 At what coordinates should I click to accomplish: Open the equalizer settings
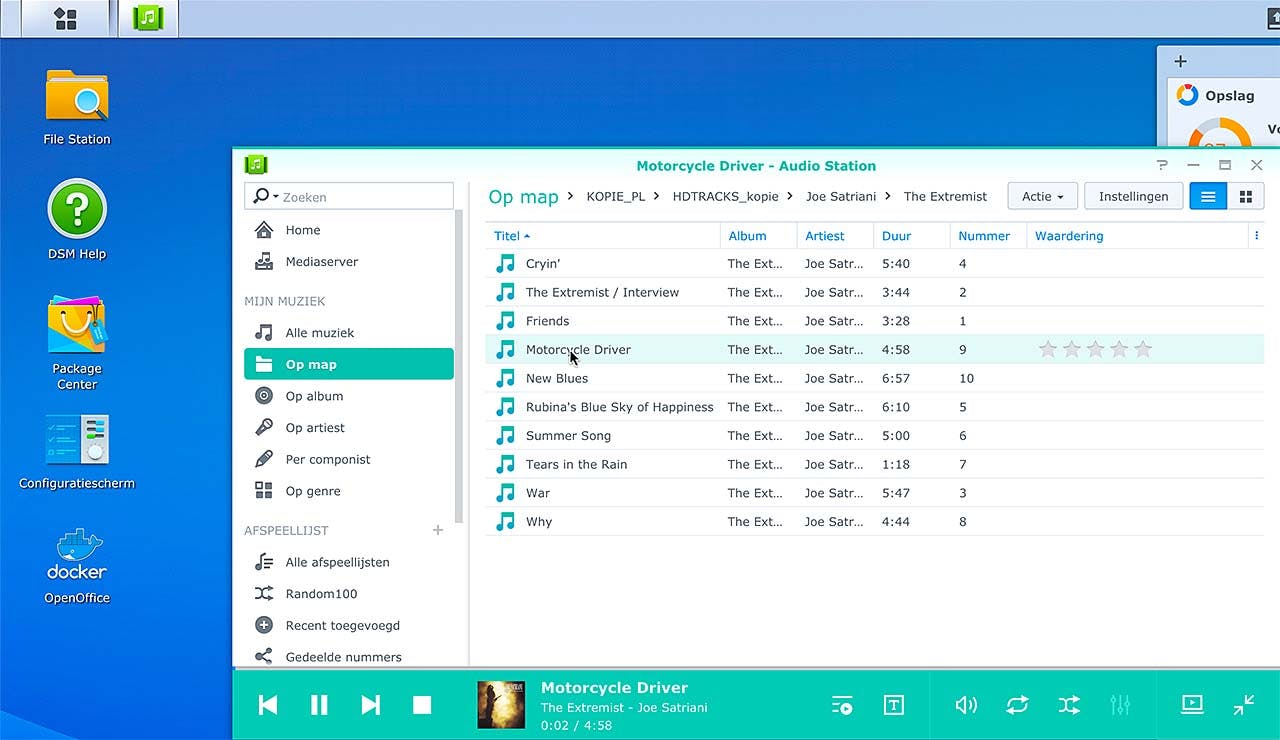(1120, 705)
